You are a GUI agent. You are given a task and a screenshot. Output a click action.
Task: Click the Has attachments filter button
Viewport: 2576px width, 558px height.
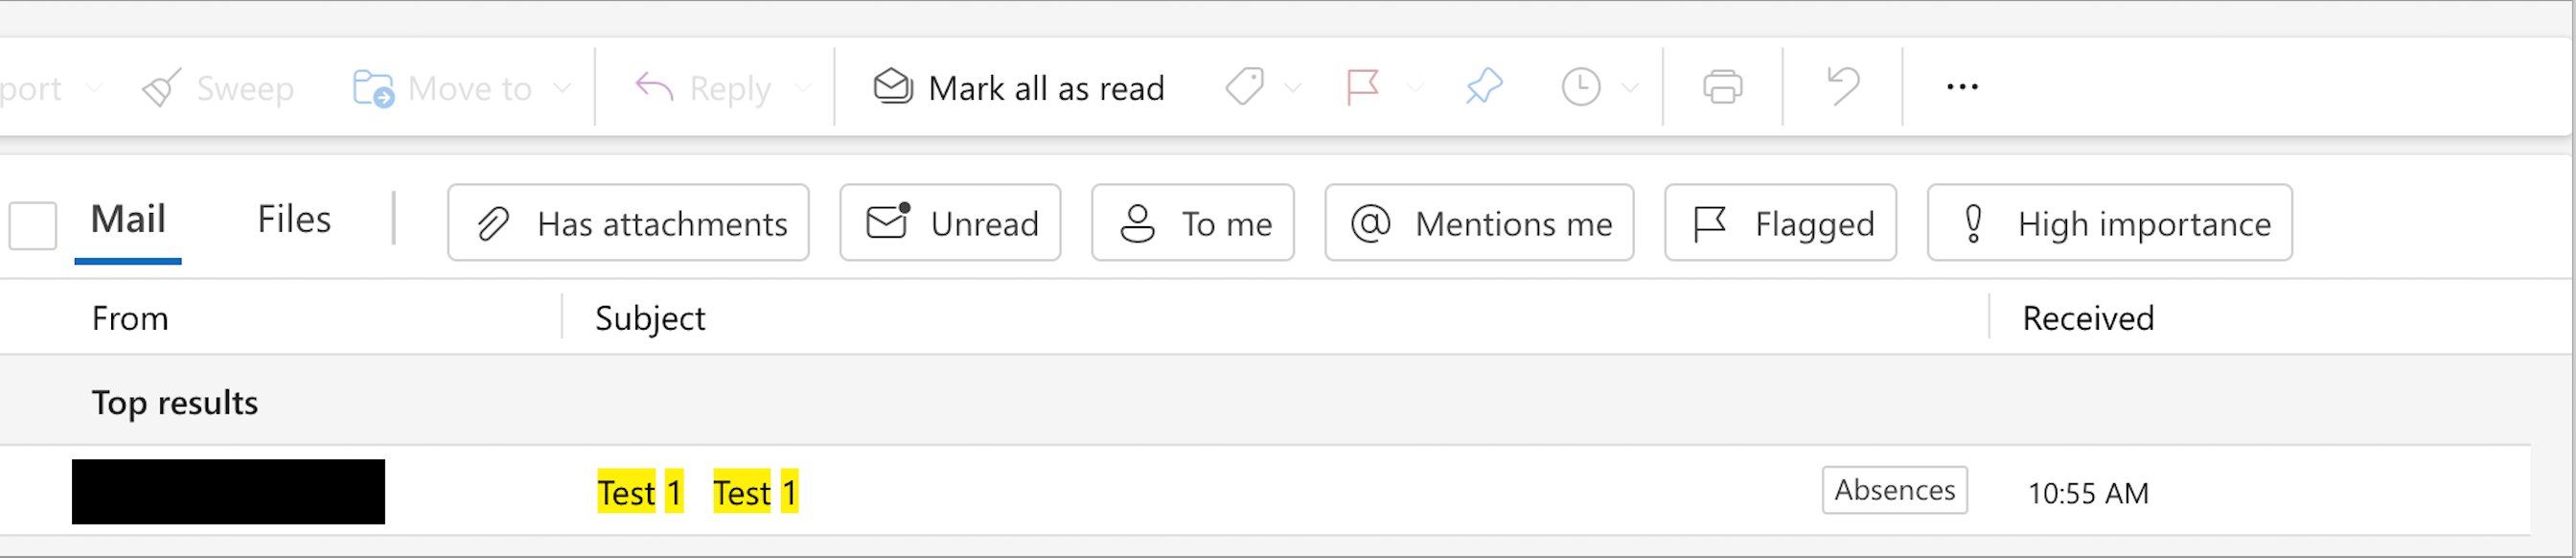click(x=627, y=223)
